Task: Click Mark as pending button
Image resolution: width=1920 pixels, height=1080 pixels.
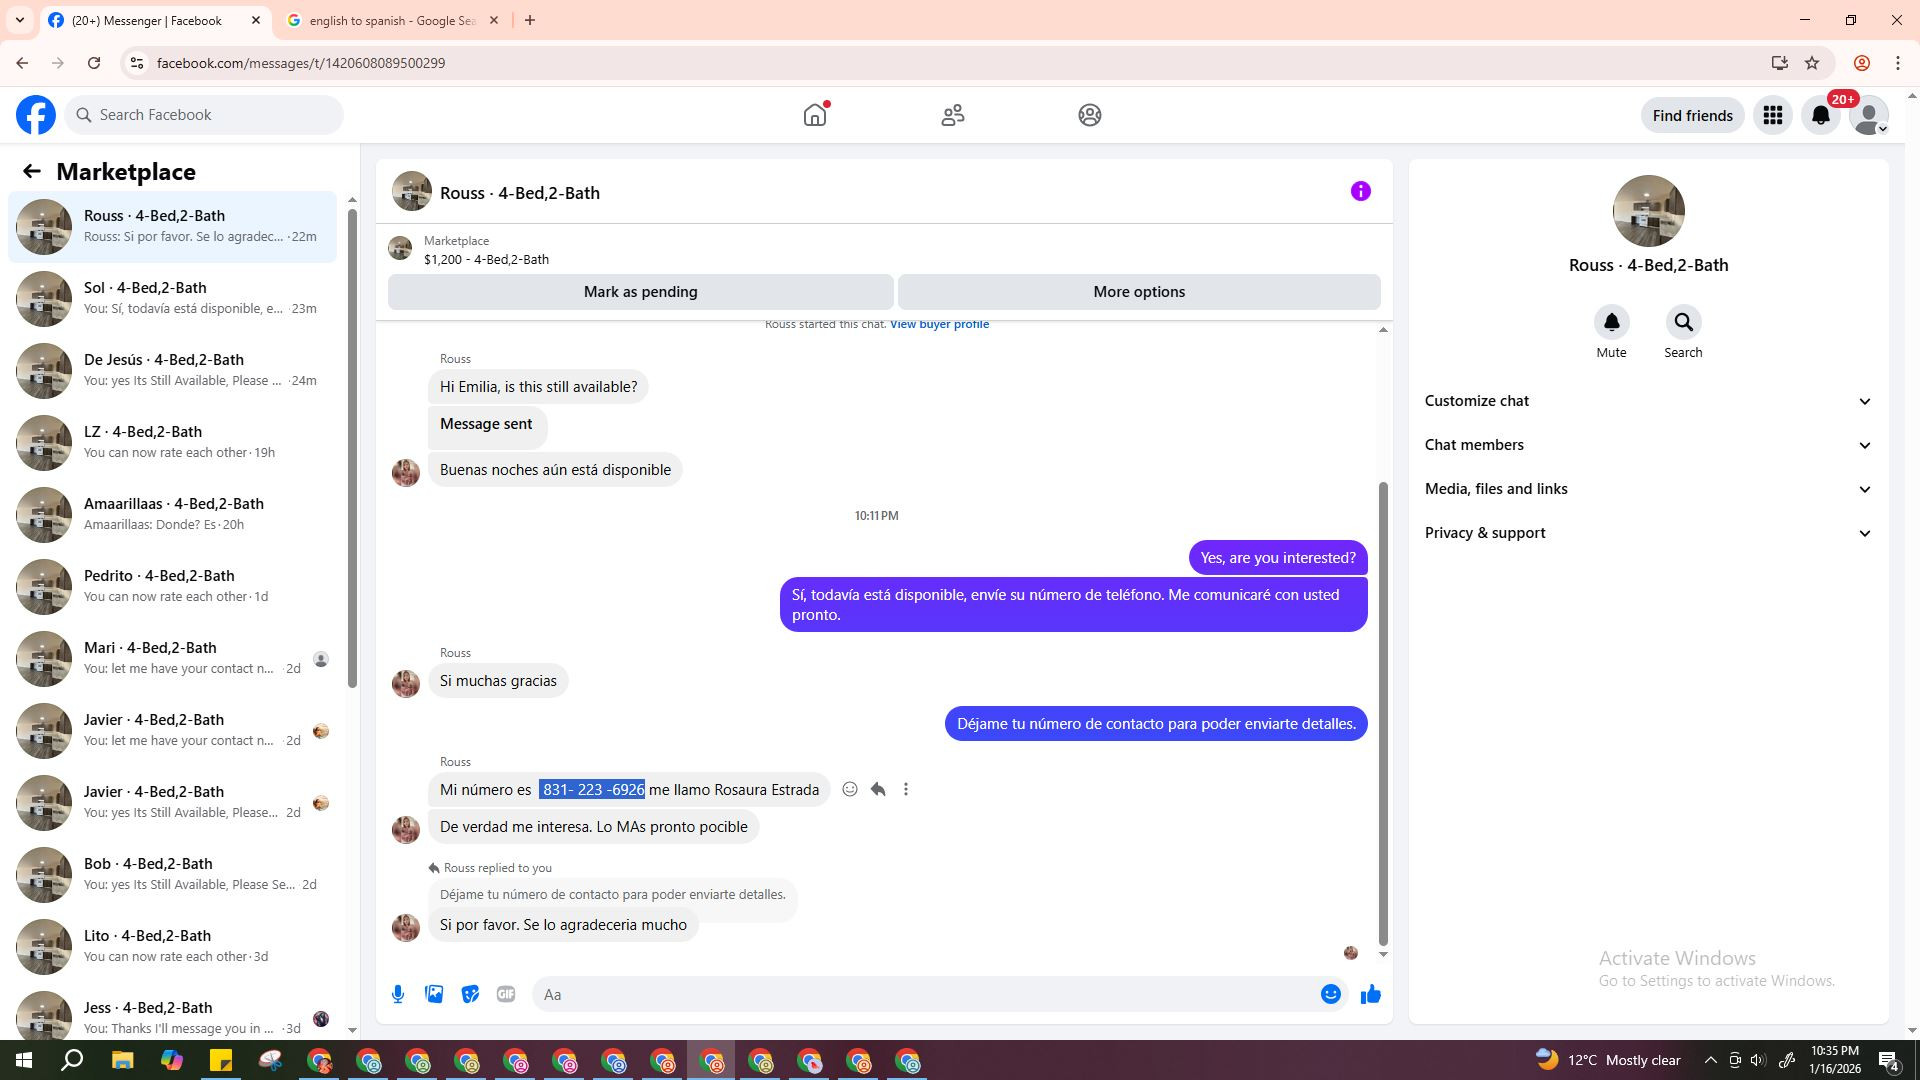Action: 640,292
